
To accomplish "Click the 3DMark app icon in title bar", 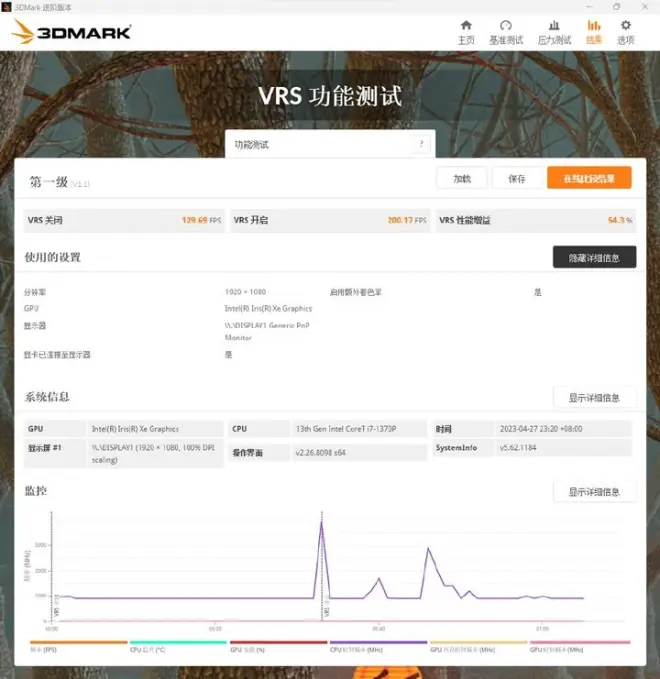I will pyautogui.click(x=7, y=6).
